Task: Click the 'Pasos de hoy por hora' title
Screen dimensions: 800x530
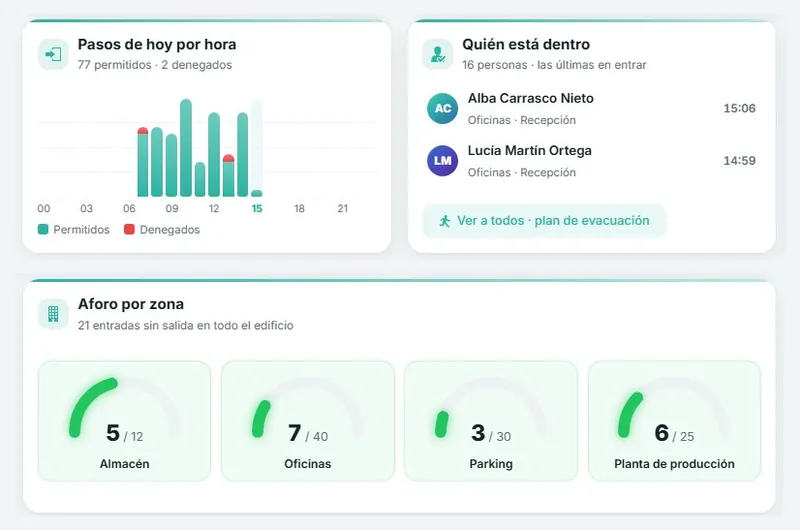Action: pos(157,44)
